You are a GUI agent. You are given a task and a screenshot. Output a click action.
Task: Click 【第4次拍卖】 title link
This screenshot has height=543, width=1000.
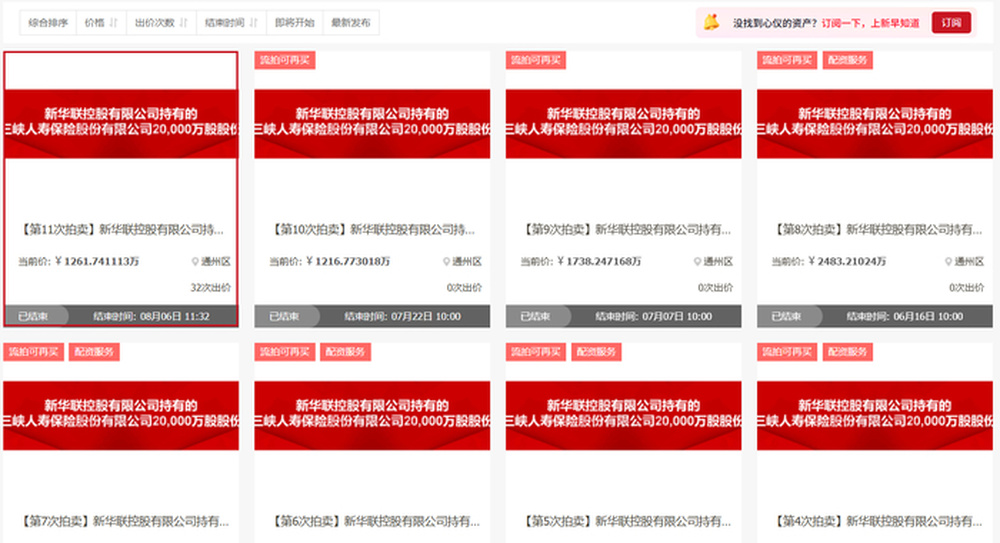tap(878, 521)
